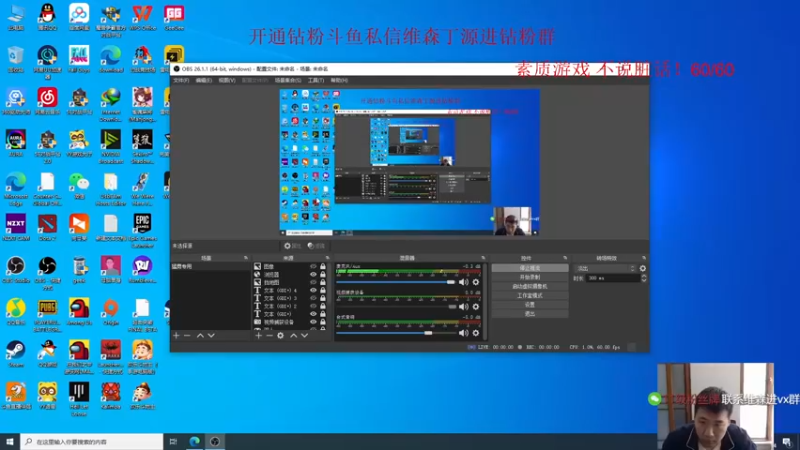This screenshot has width=800, height=450.
Task: Adjust the 视频捕获设备 volume slider
Action: pos(396,307)
